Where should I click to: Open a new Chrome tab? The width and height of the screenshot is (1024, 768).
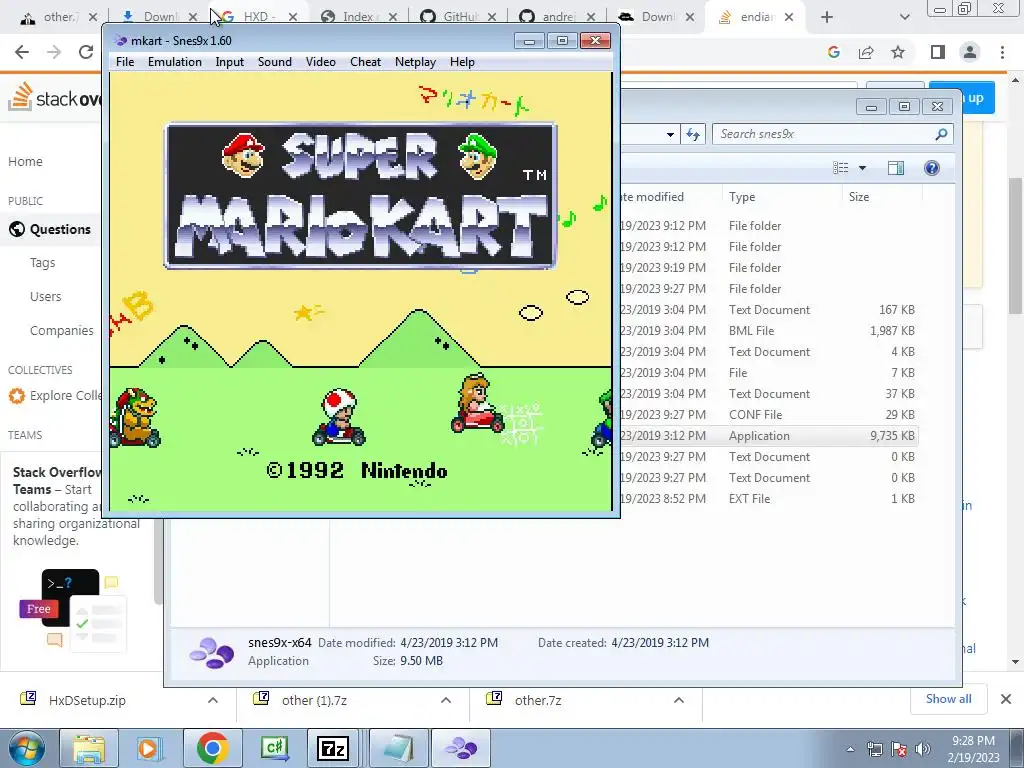coord(827,17)
